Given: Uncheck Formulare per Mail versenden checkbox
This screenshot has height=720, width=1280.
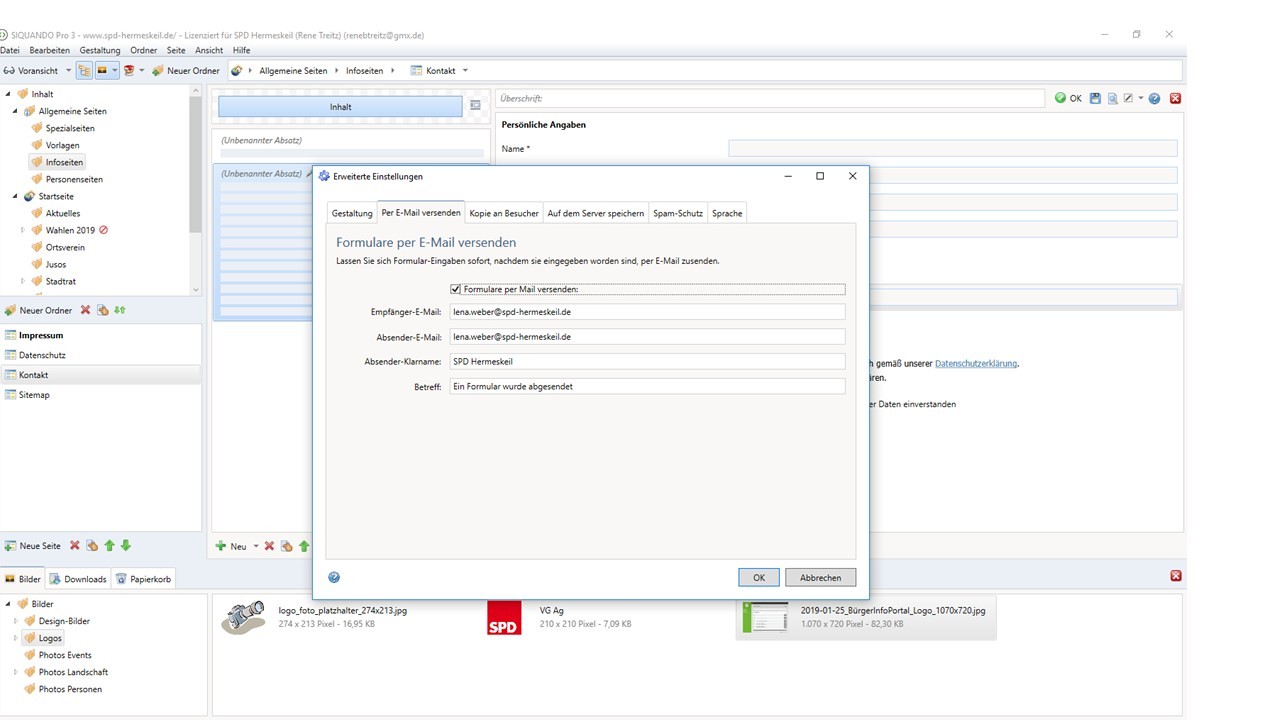Looking at the screenshot, I should 456,290.
